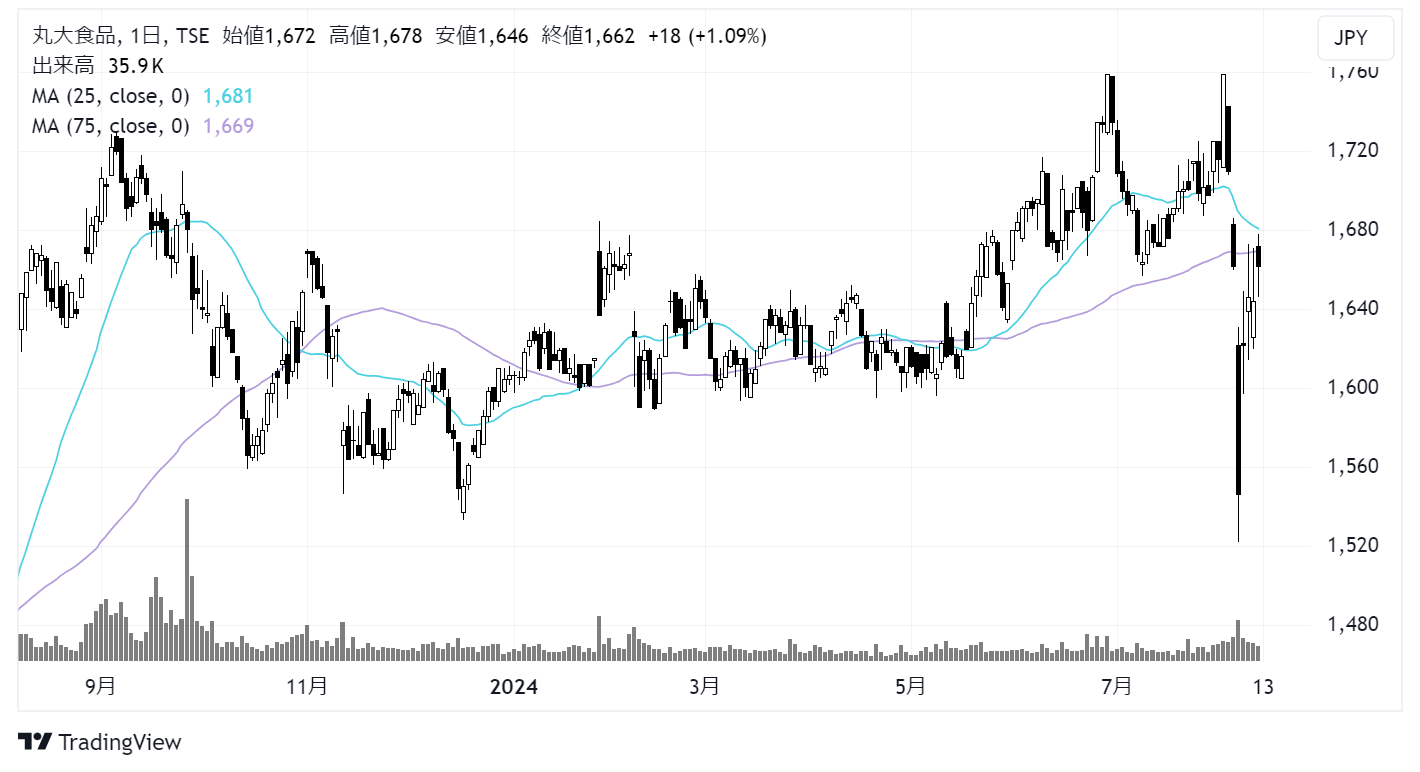Open the JPY currency selector
The image size is (1420, 772).
pos(1355,40)
